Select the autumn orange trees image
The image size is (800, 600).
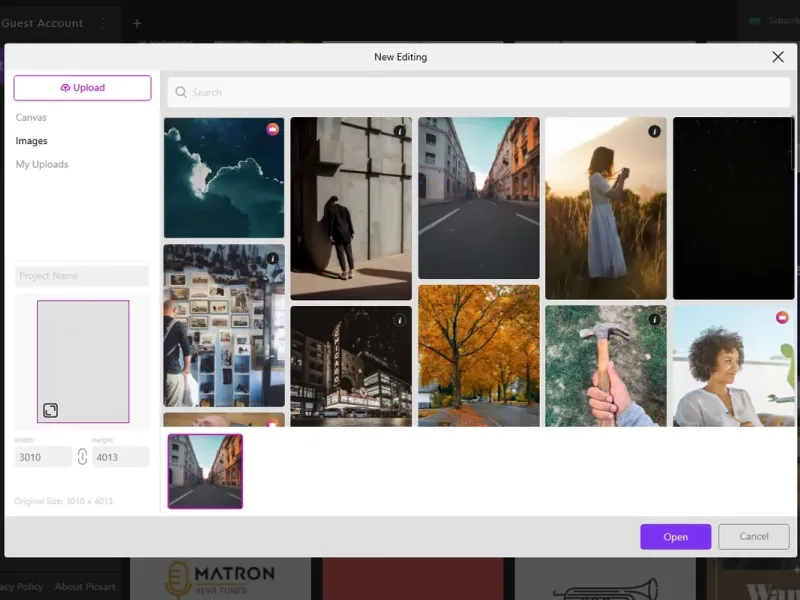click(479, 356)
